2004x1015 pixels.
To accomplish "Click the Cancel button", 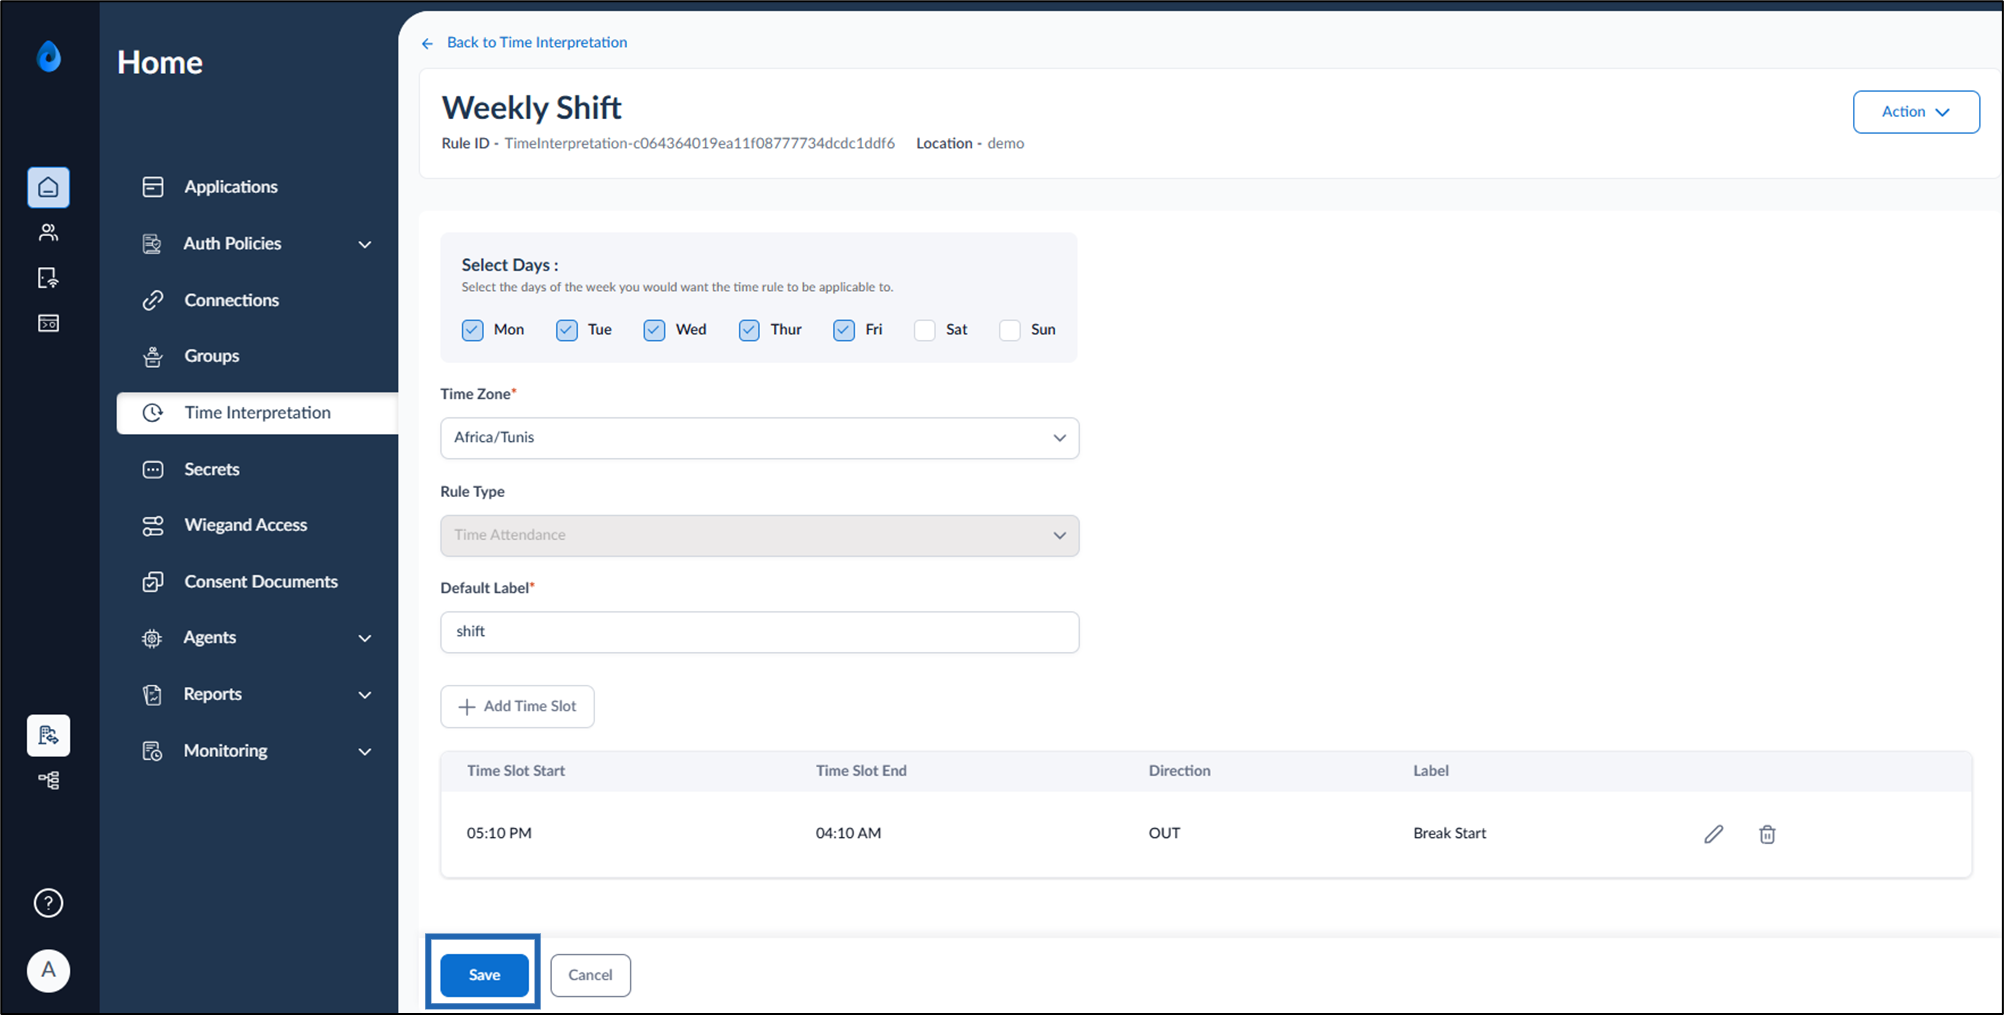I will click(x=590, y=975).
